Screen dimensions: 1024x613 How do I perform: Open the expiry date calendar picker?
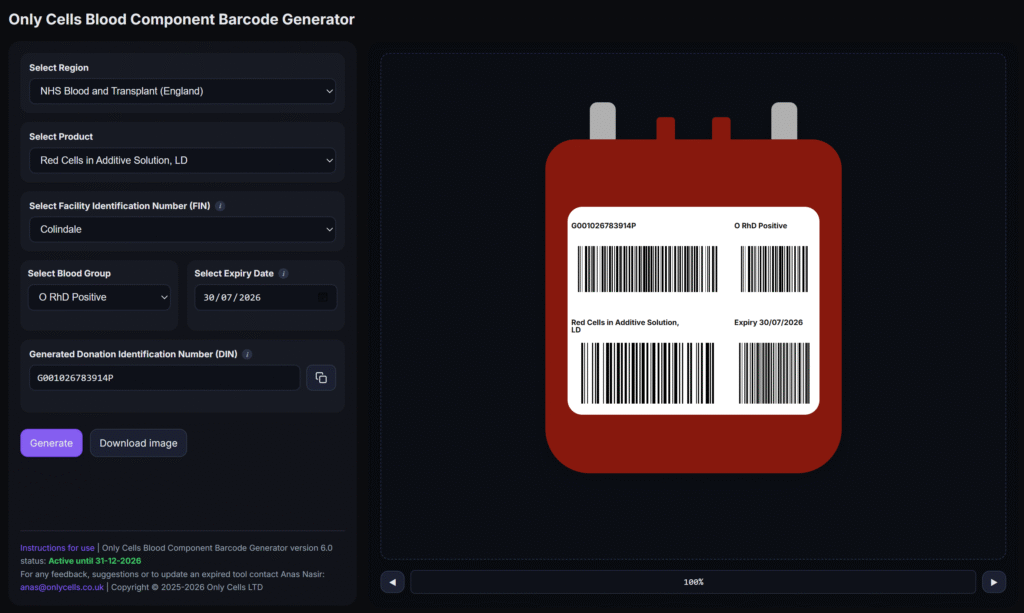click(x=323, y=297)
